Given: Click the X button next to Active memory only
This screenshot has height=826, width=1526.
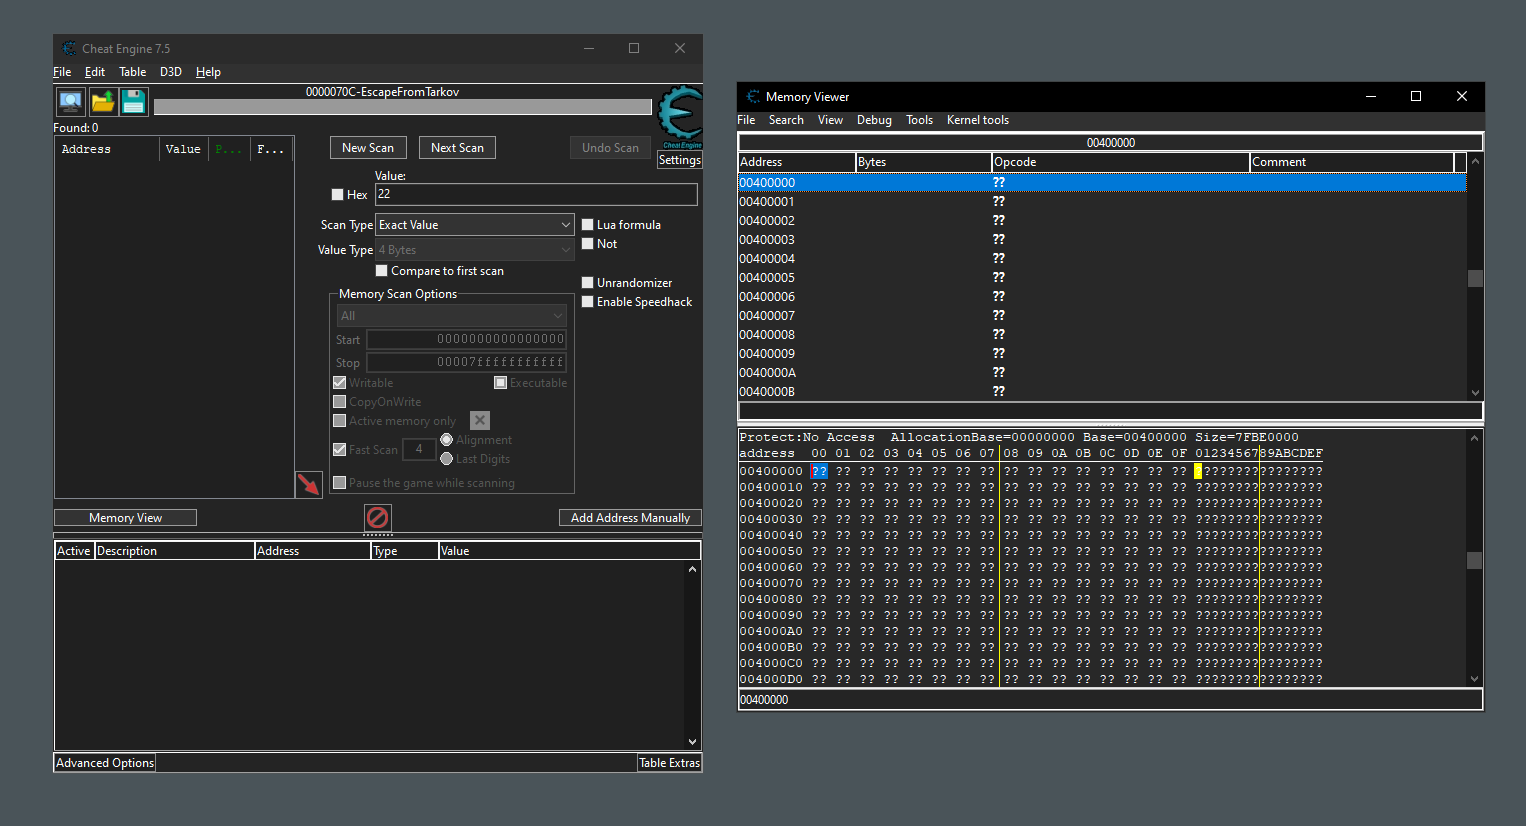Looking at the screenshot, I should [480, 421].
